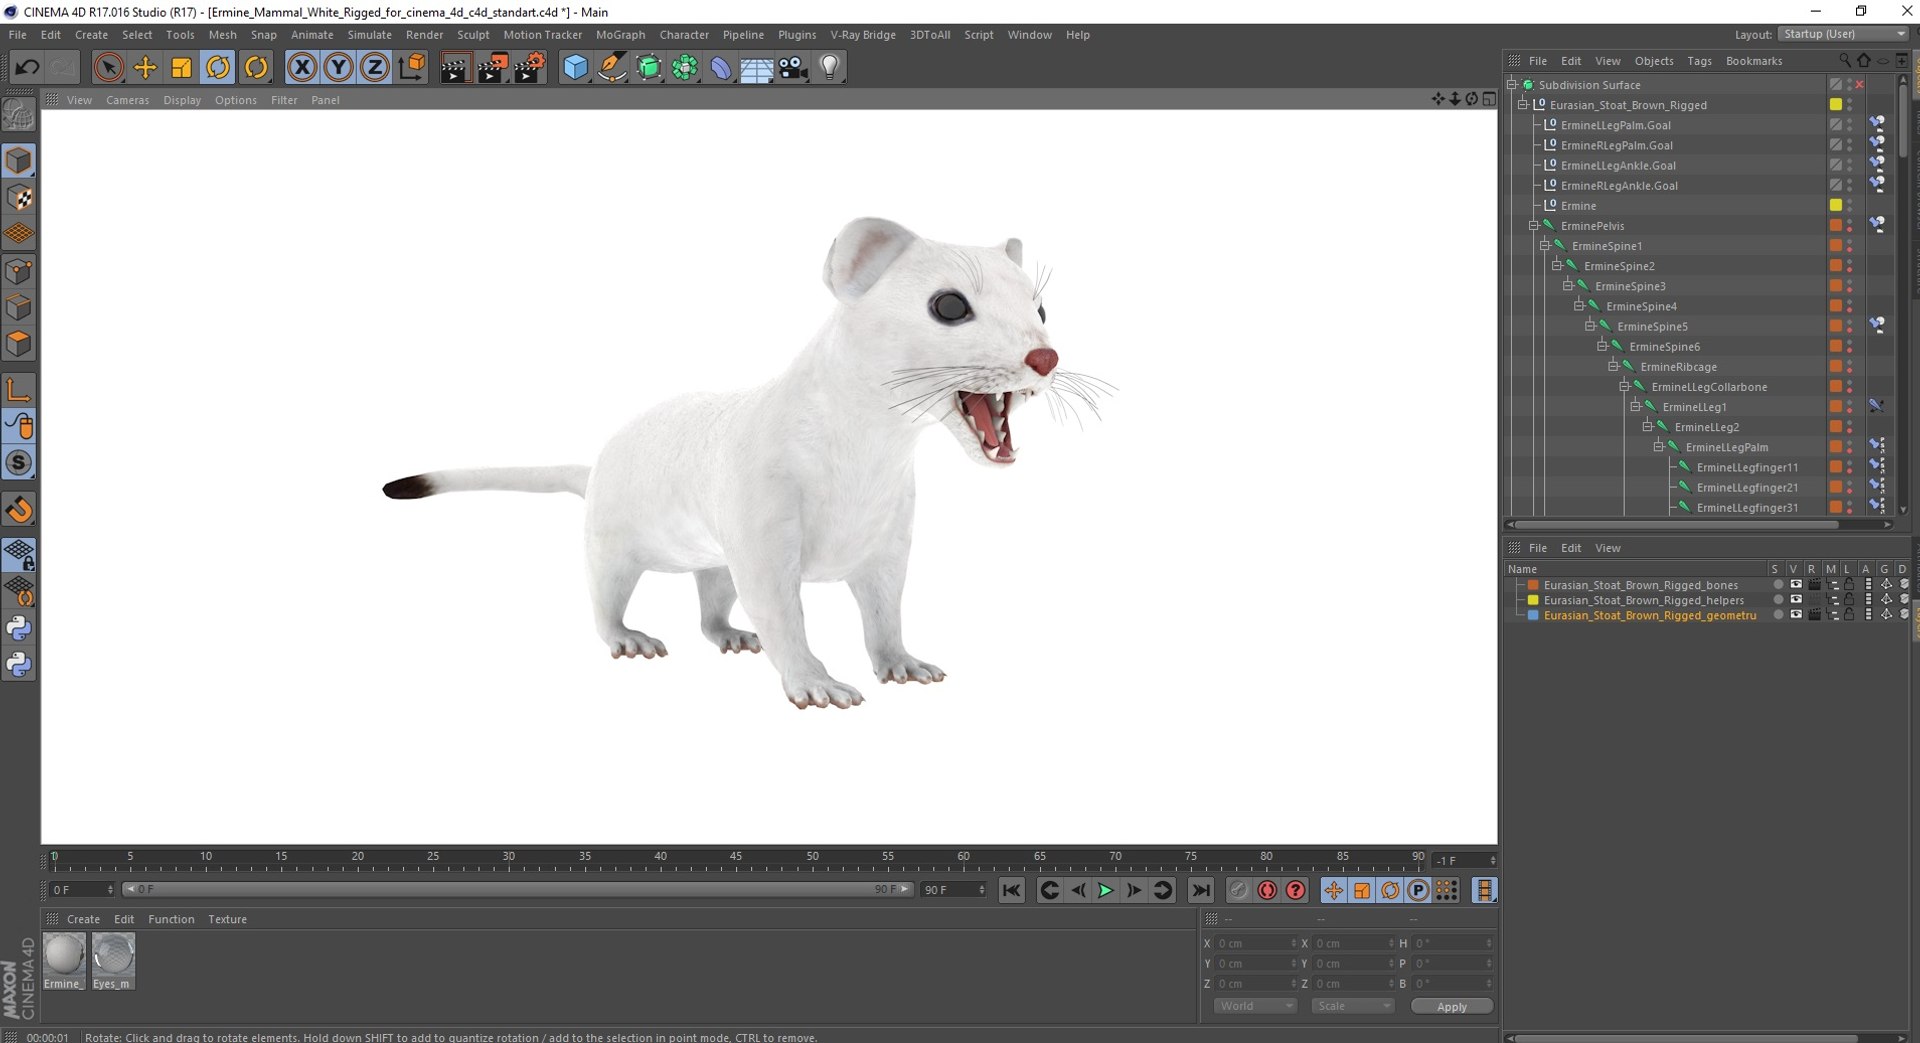Go to the start of the animation

pos(1012,890)
